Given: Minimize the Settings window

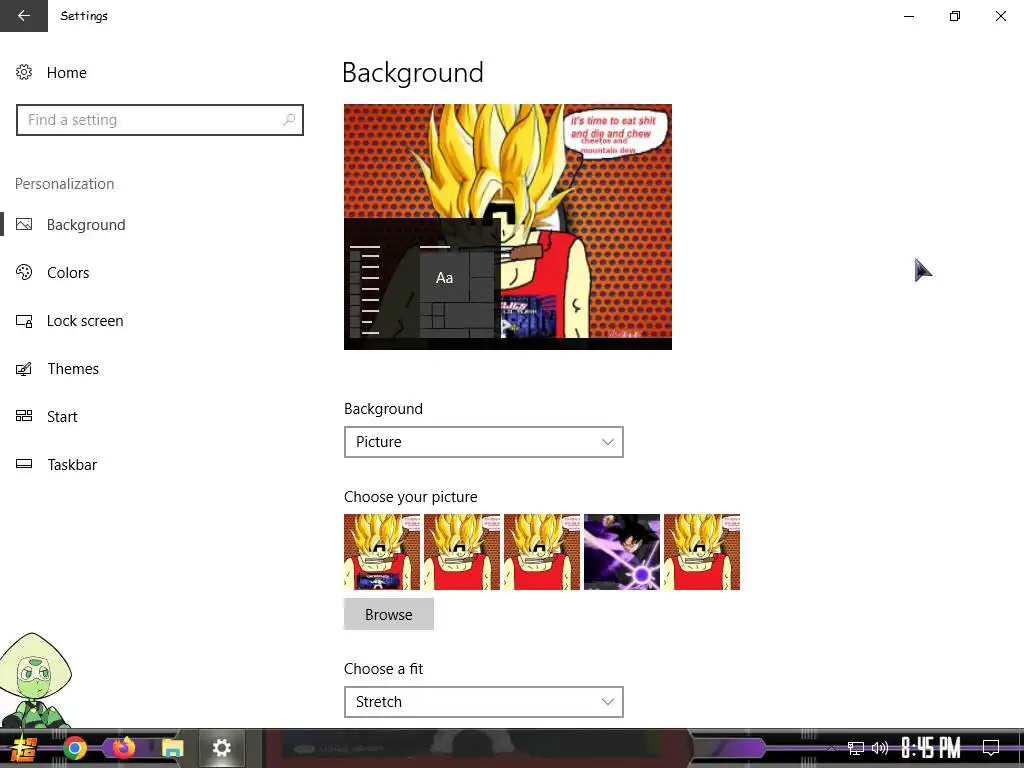Looking at the screenshot, I should click(908, 16).
